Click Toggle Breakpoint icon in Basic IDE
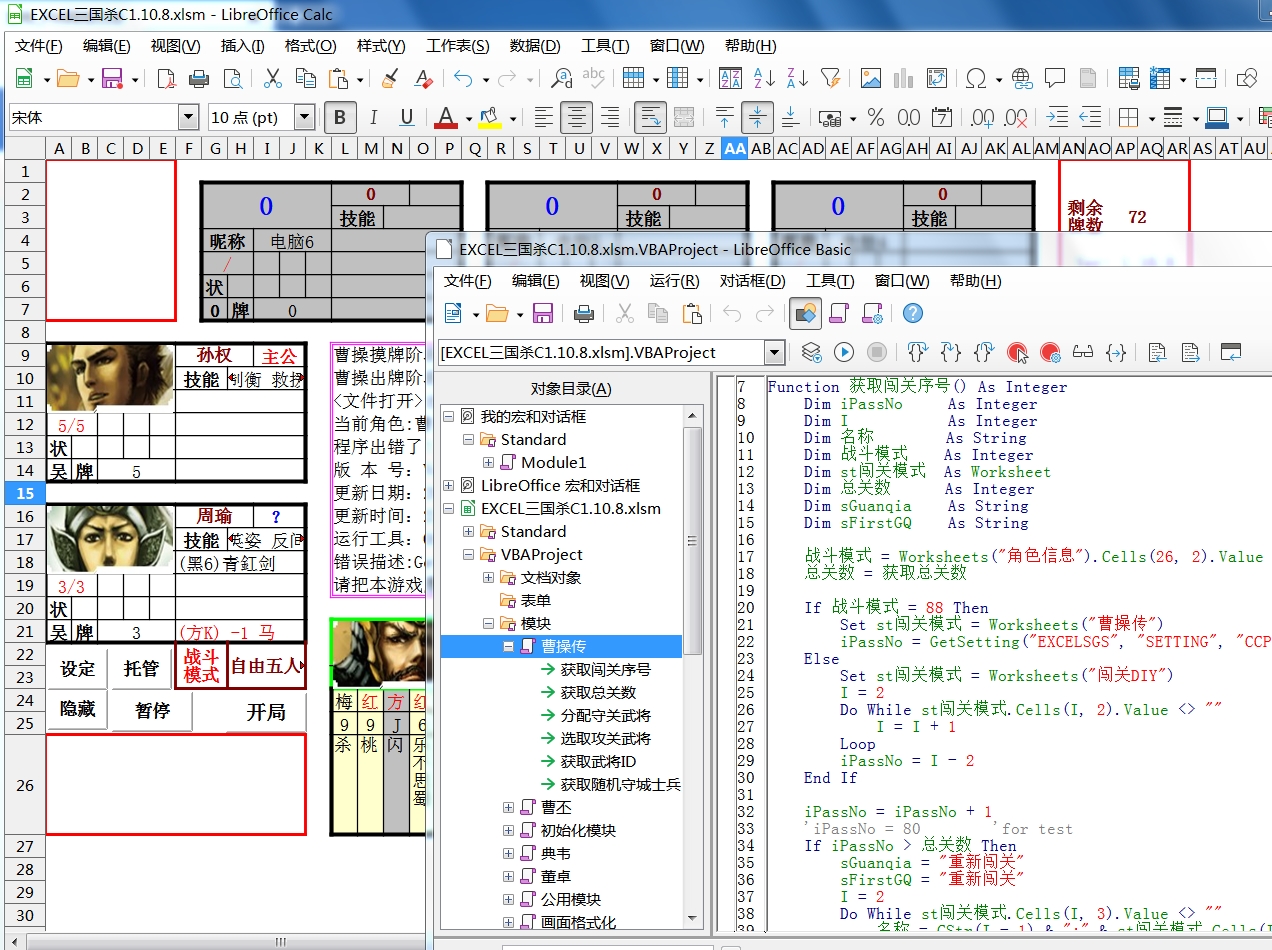1272x950 pixels. (x=1017, y=352)
